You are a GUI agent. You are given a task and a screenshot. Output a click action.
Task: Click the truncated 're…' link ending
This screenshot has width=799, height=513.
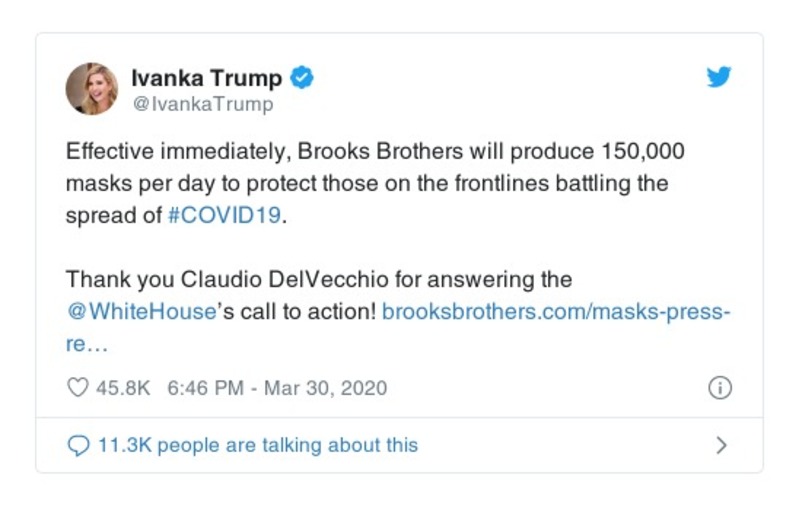(86, 342)
